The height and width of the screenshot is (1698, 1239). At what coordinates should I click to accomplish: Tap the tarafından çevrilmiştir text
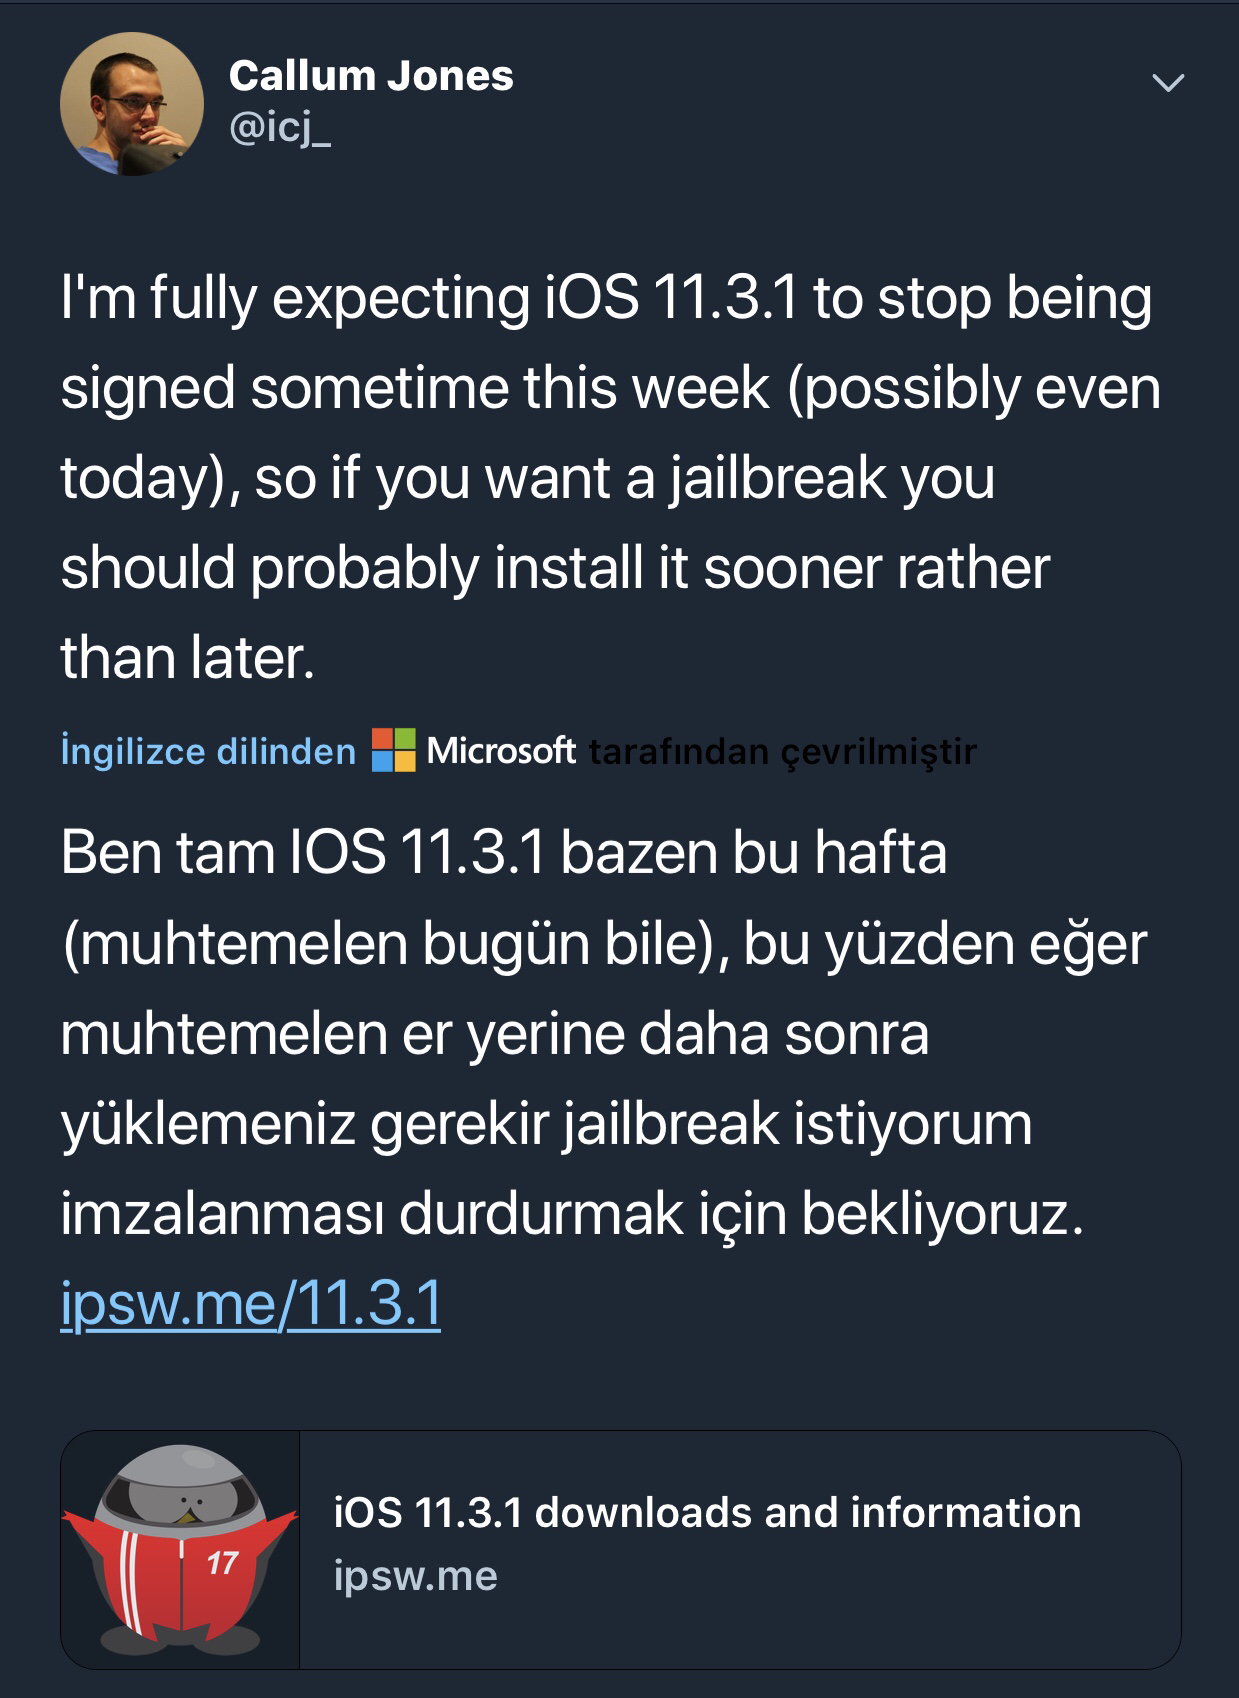pos(783,751)
